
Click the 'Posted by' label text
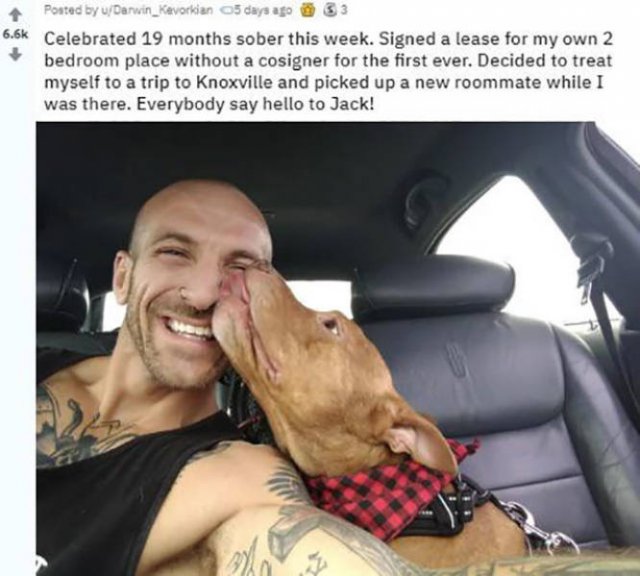click(x=62, y=11)
